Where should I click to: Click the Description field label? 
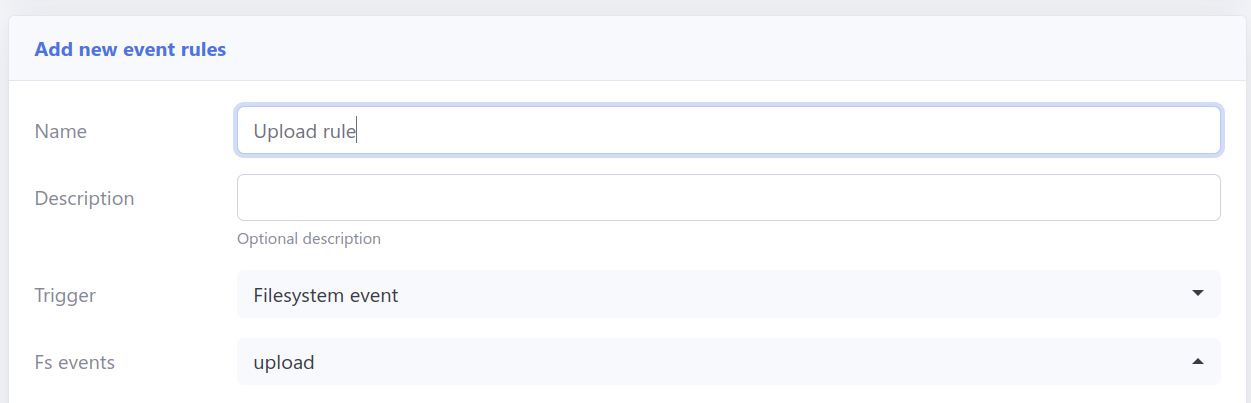pos(84,198)
